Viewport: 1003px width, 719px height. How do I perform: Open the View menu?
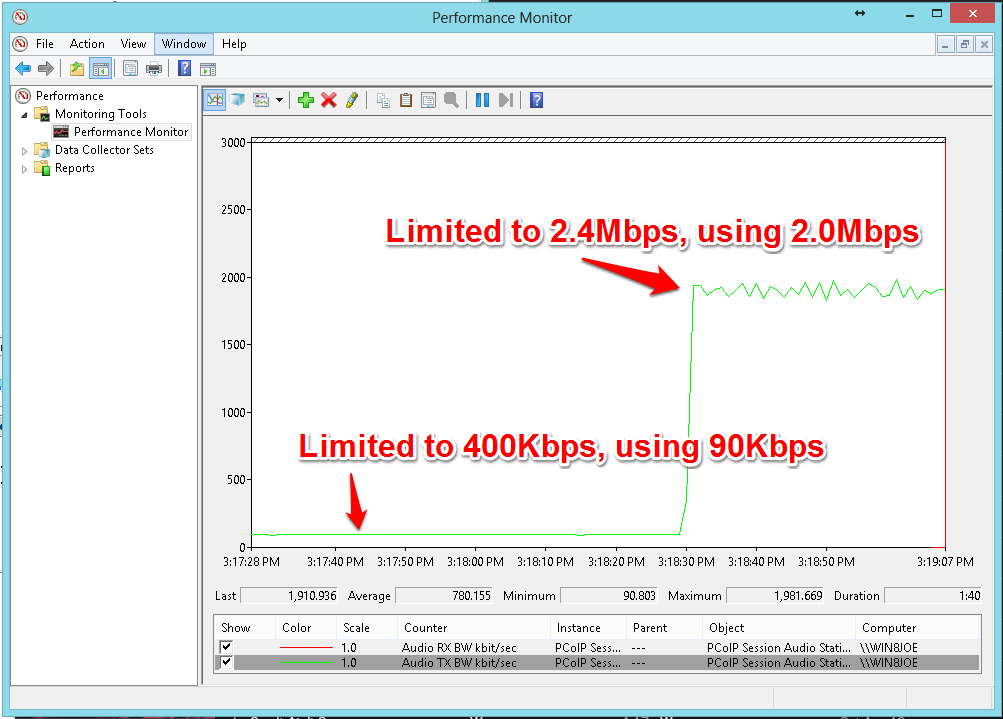pyautogui.click(x=133, y=44)
